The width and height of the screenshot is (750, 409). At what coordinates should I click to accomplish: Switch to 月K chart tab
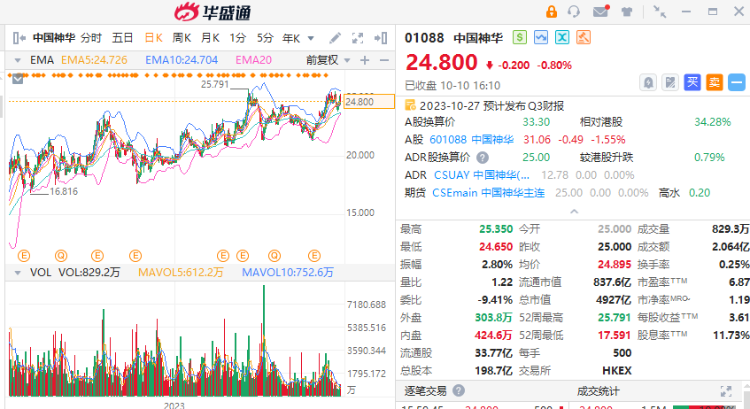(x=210, y=38)
